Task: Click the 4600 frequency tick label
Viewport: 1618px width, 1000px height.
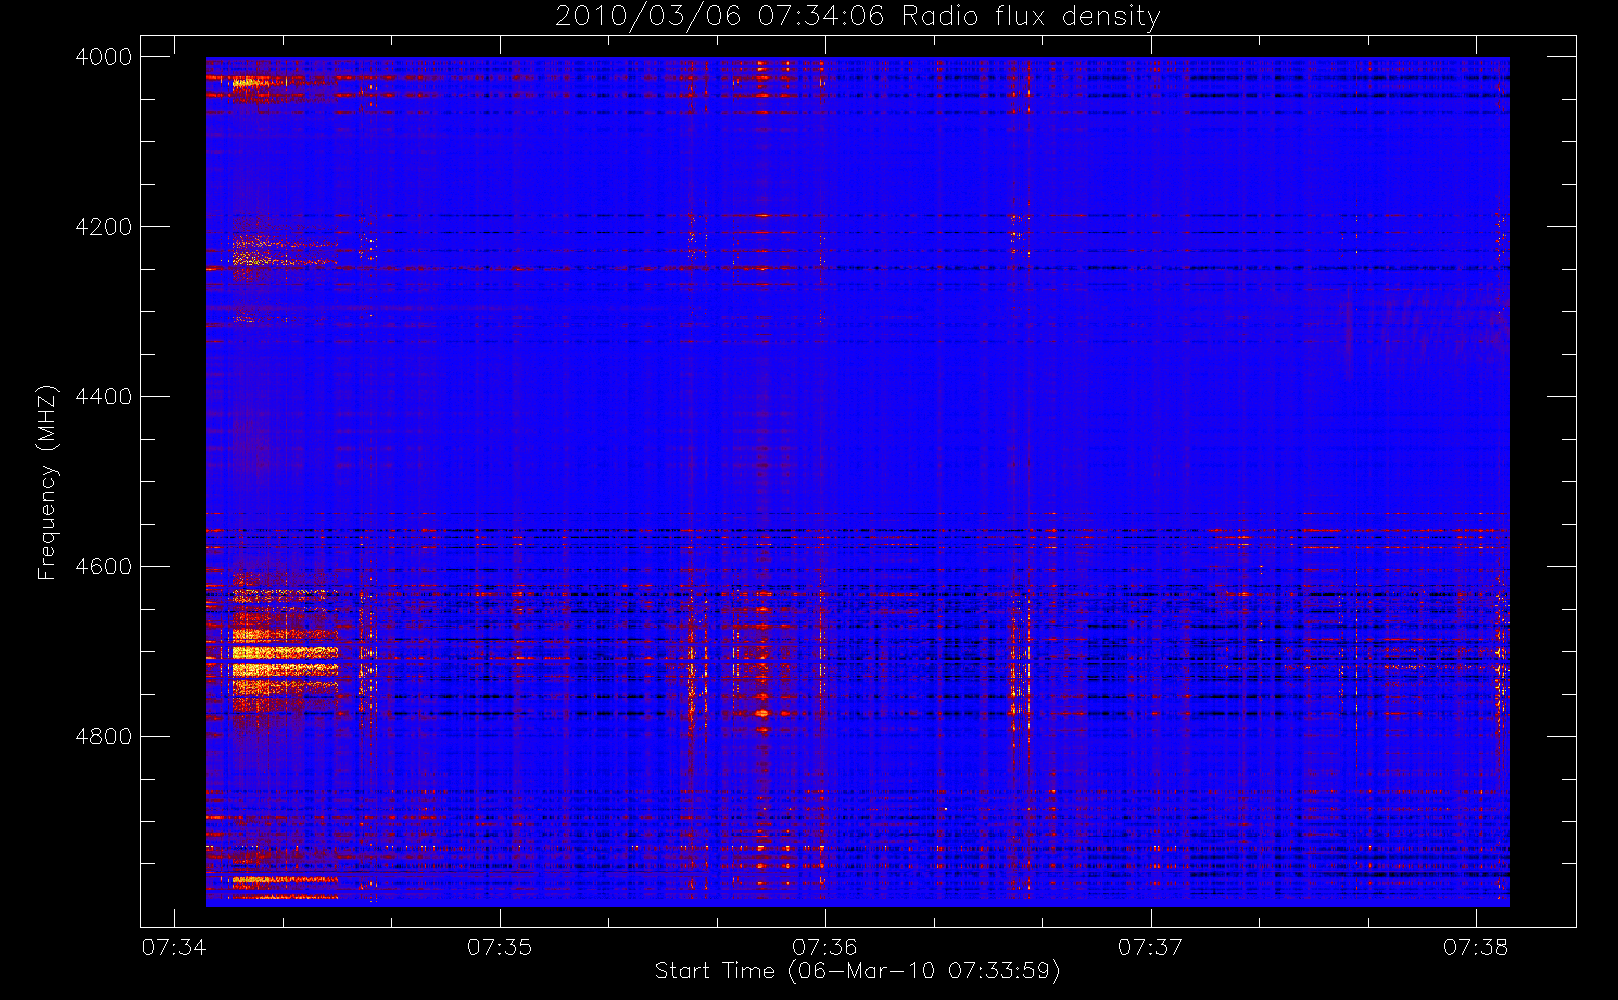Action: [103, 567]
